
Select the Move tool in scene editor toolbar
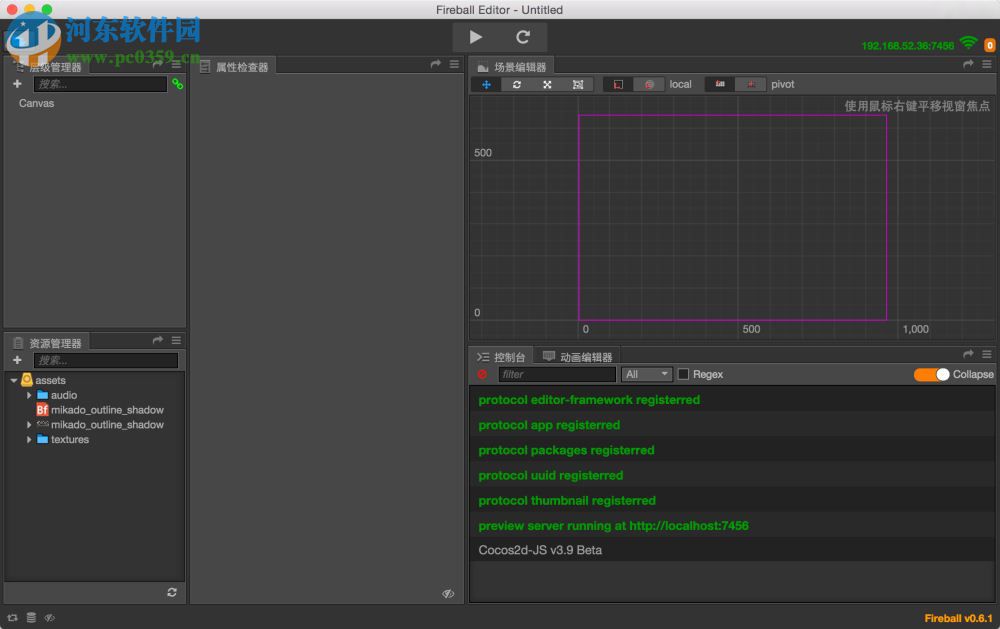point(484,84)
